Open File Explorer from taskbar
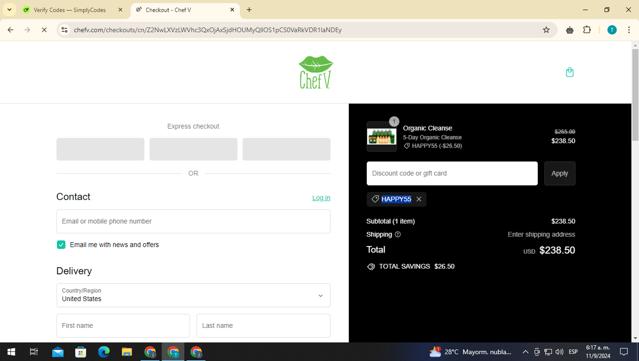 (127, 352)
